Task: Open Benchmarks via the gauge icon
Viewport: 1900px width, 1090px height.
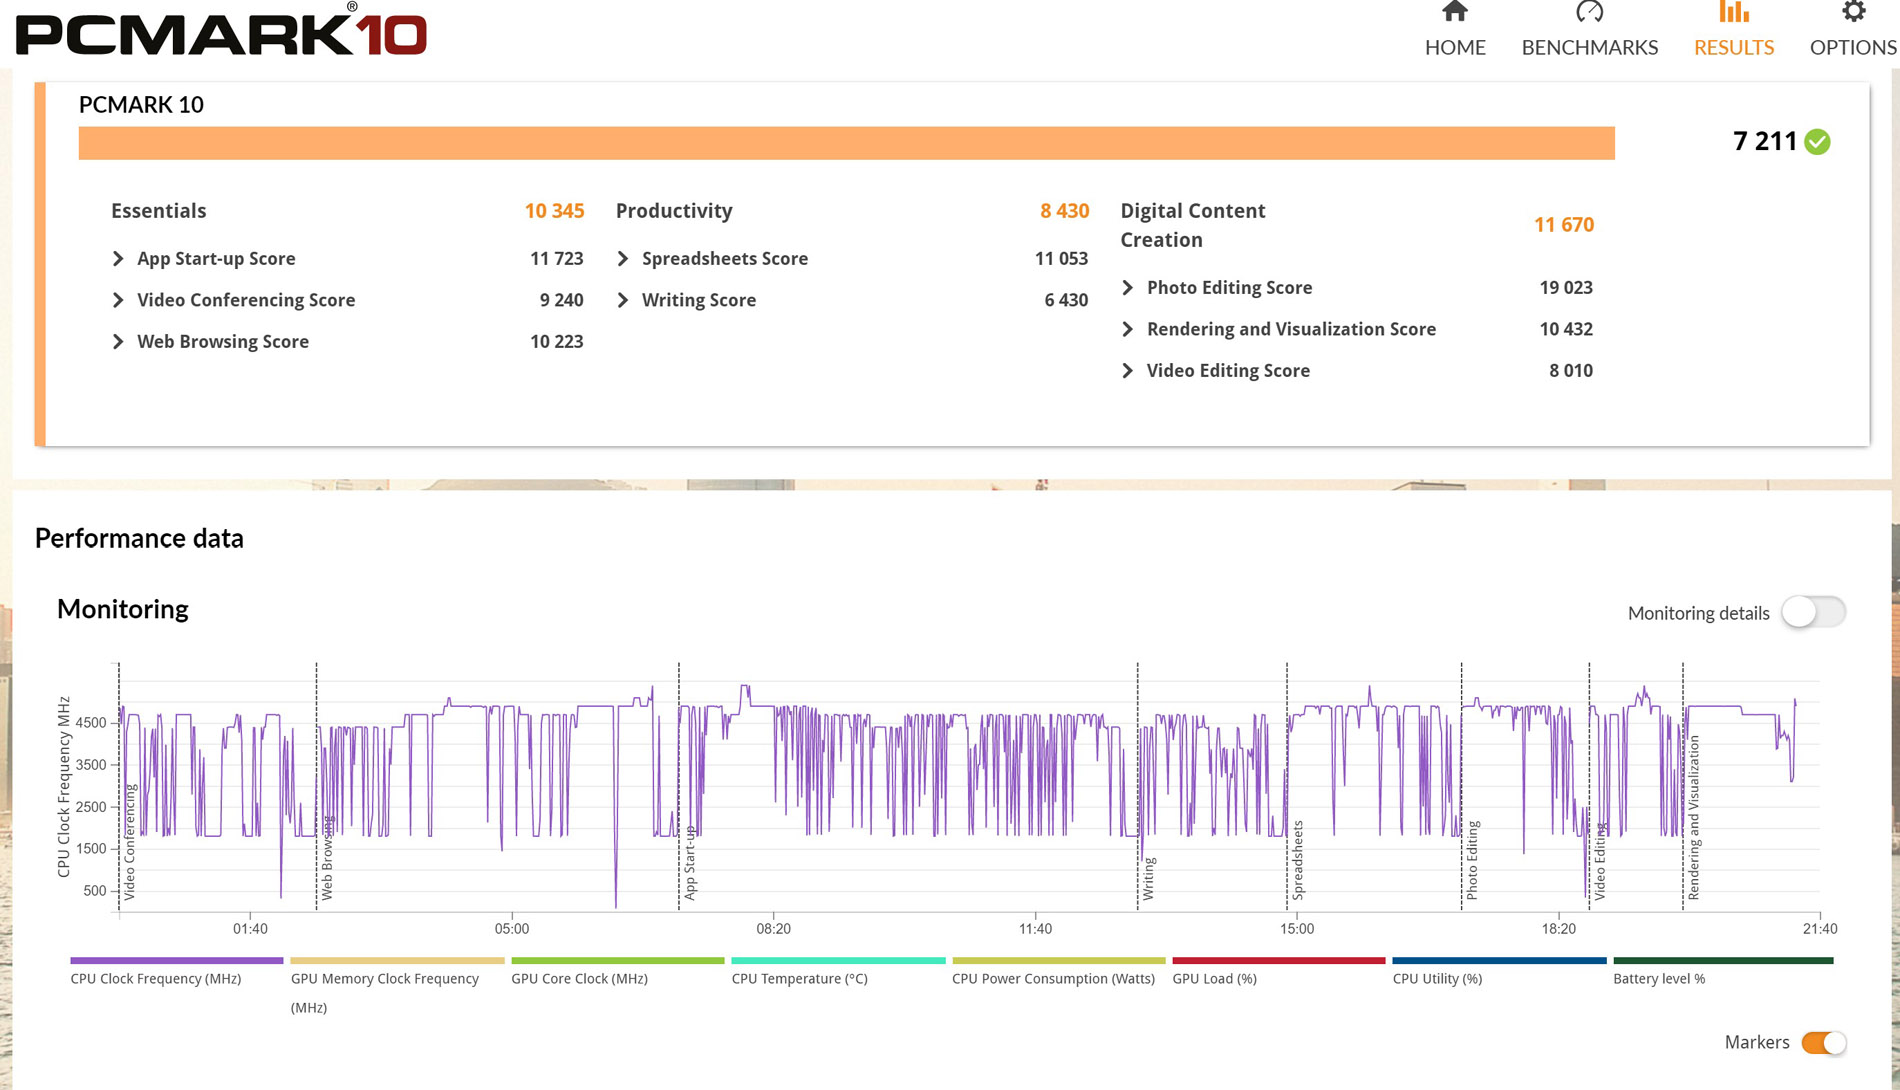Action: tap(1589, 13)
